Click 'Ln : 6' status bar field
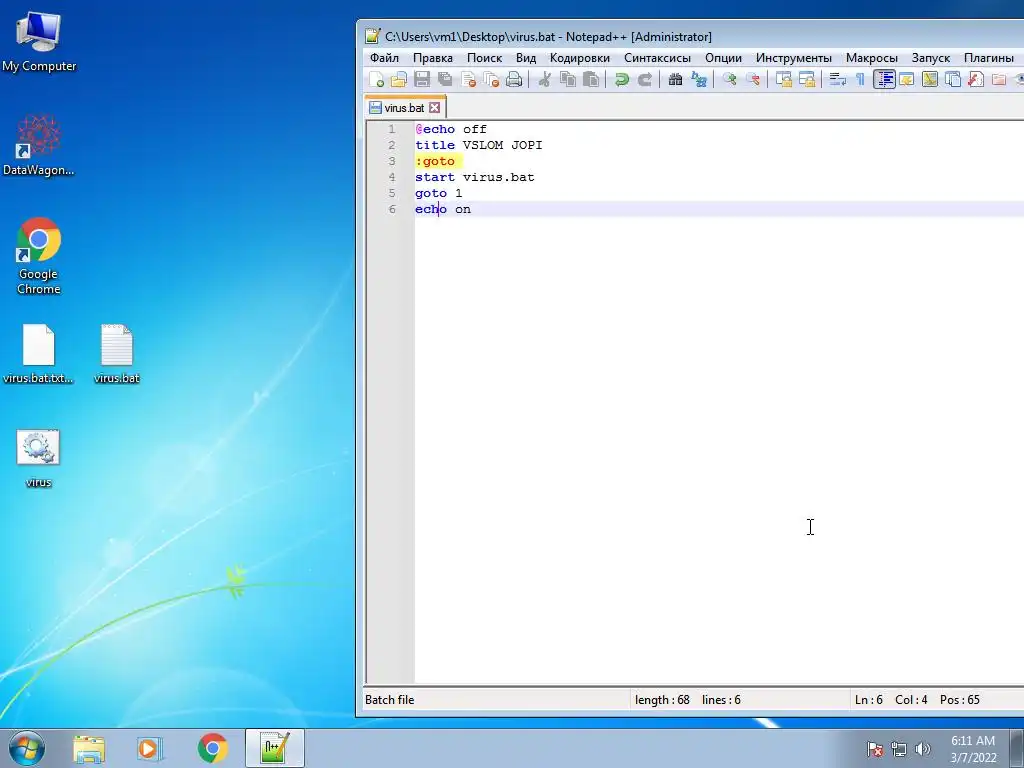Image resolution: width=1024 pixels, height=768 pixels. coord(869,699)
